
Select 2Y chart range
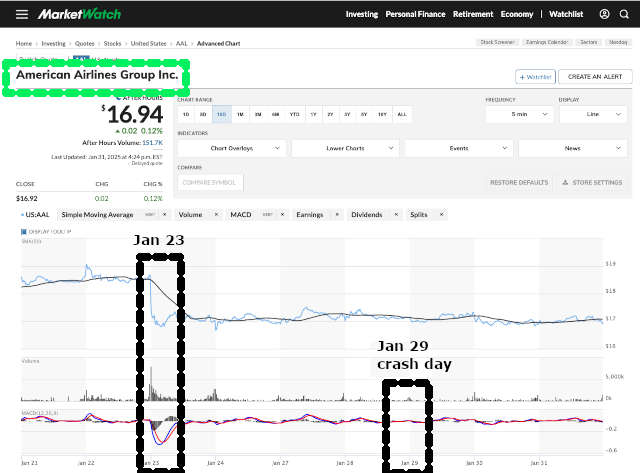(x=331, y=114)
